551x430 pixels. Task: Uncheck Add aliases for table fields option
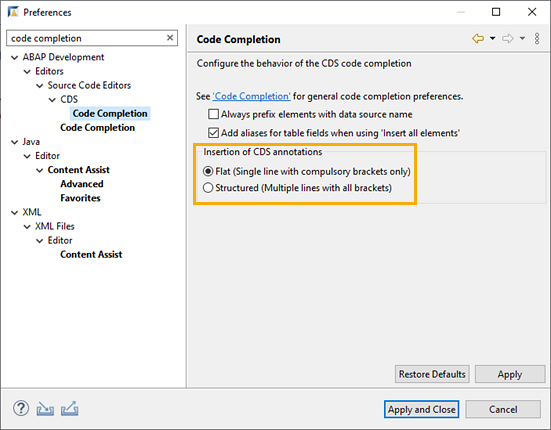point(213,133)
